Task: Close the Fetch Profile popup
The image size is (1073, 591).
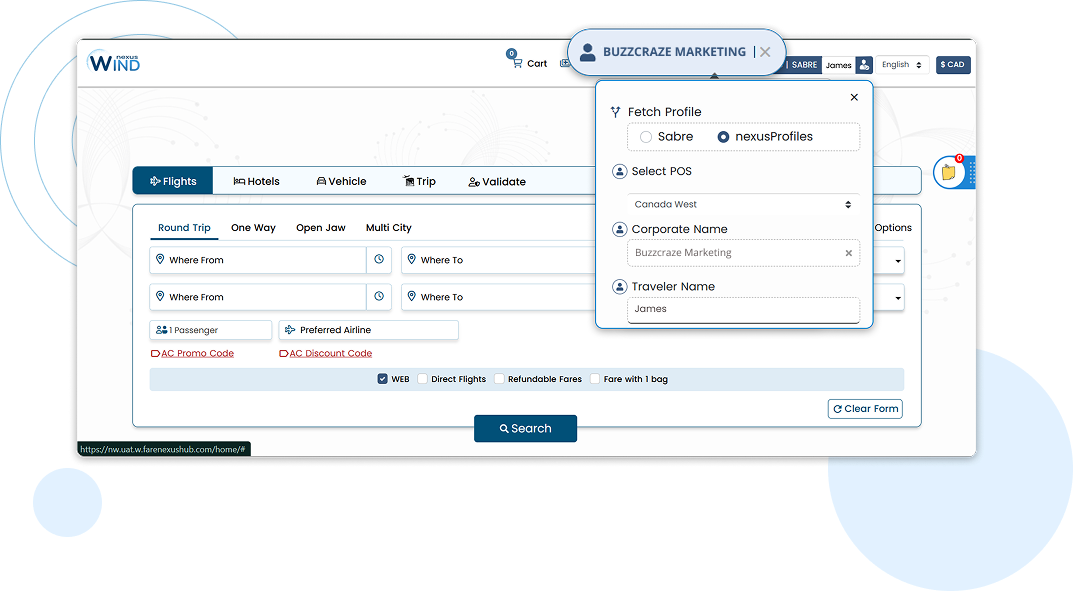Action: (x=854, y=97)
